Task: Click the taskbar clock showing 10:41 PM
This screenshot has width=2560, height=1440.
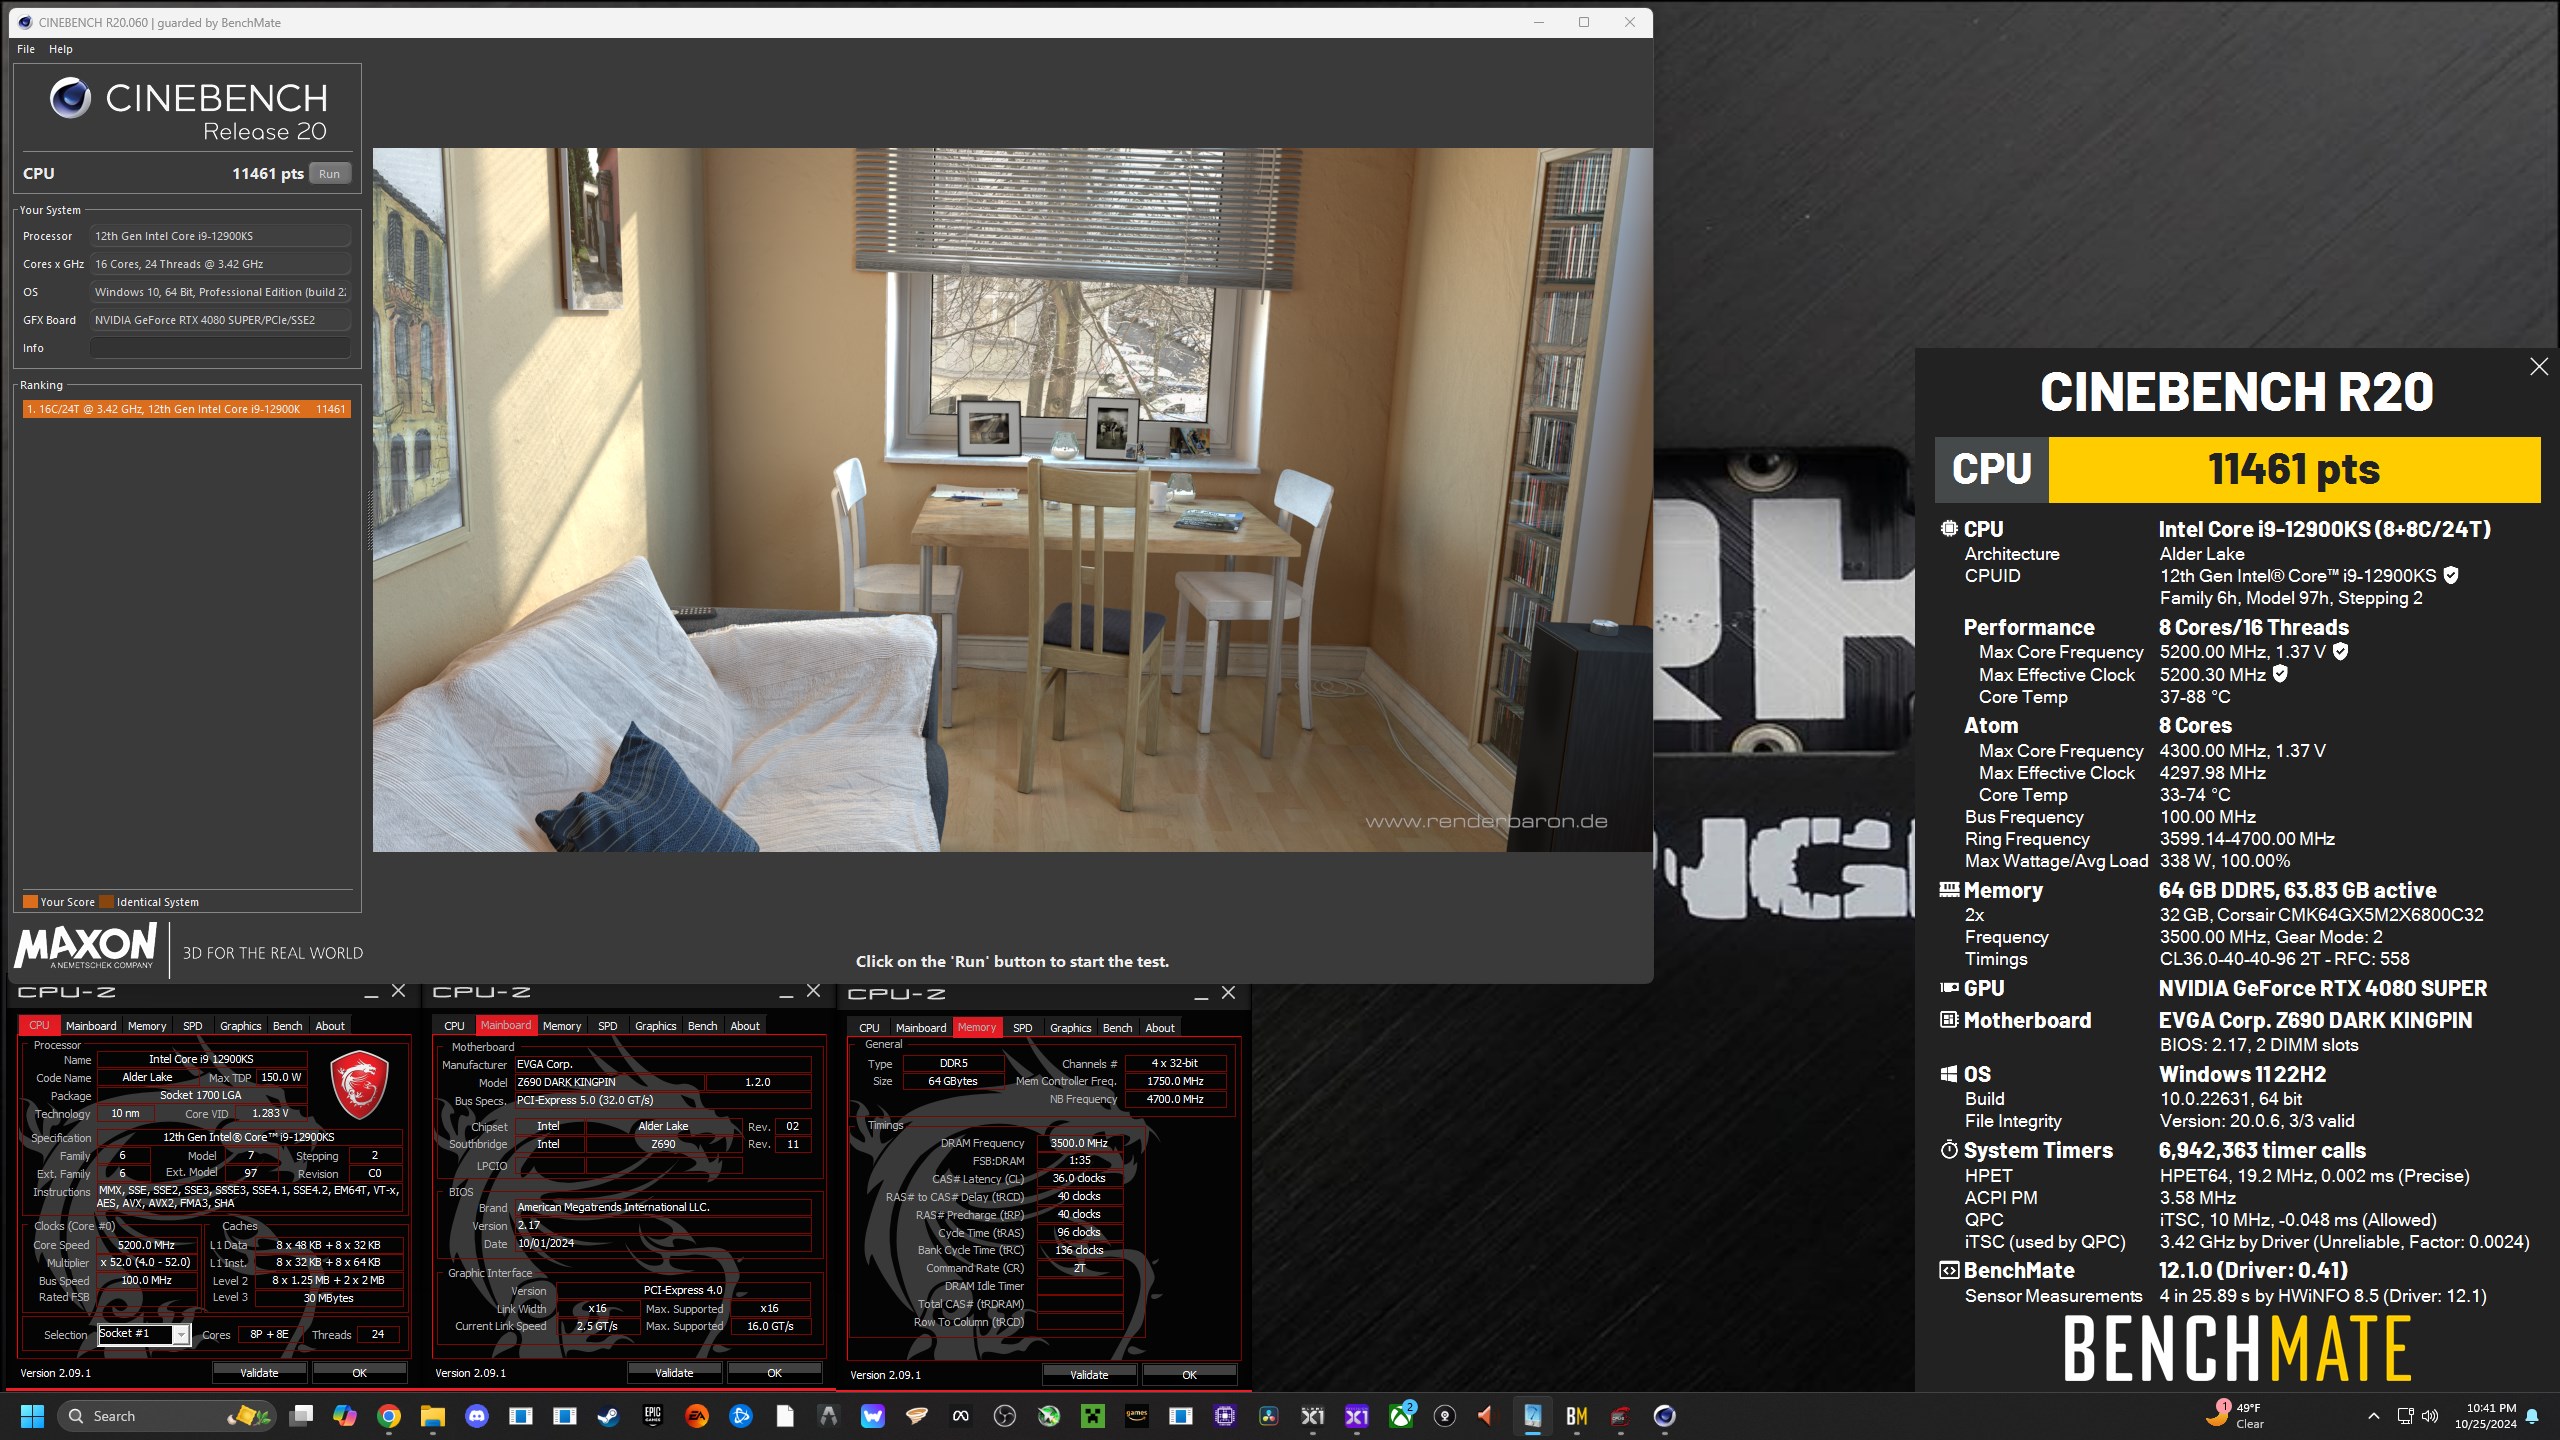Action: click(x=2485, y=1416)
